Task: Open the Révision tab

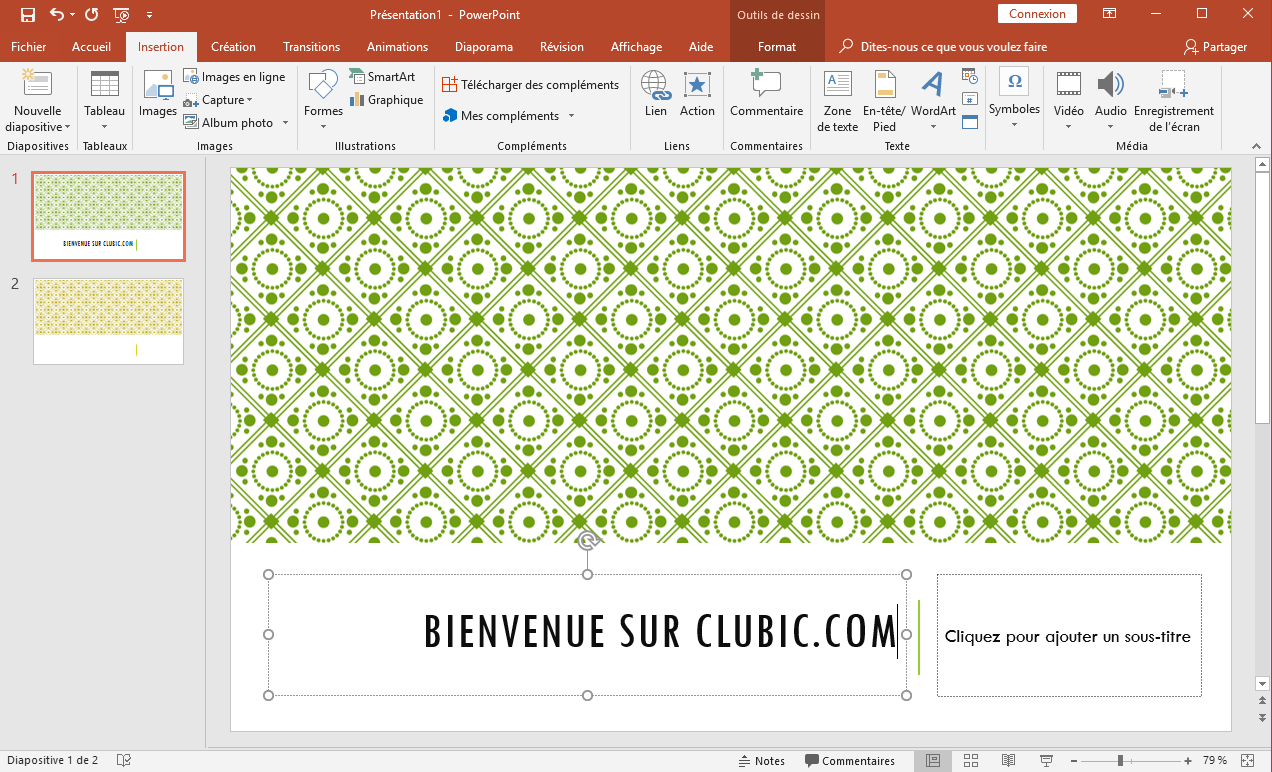Action: click(x=562, y=47)
